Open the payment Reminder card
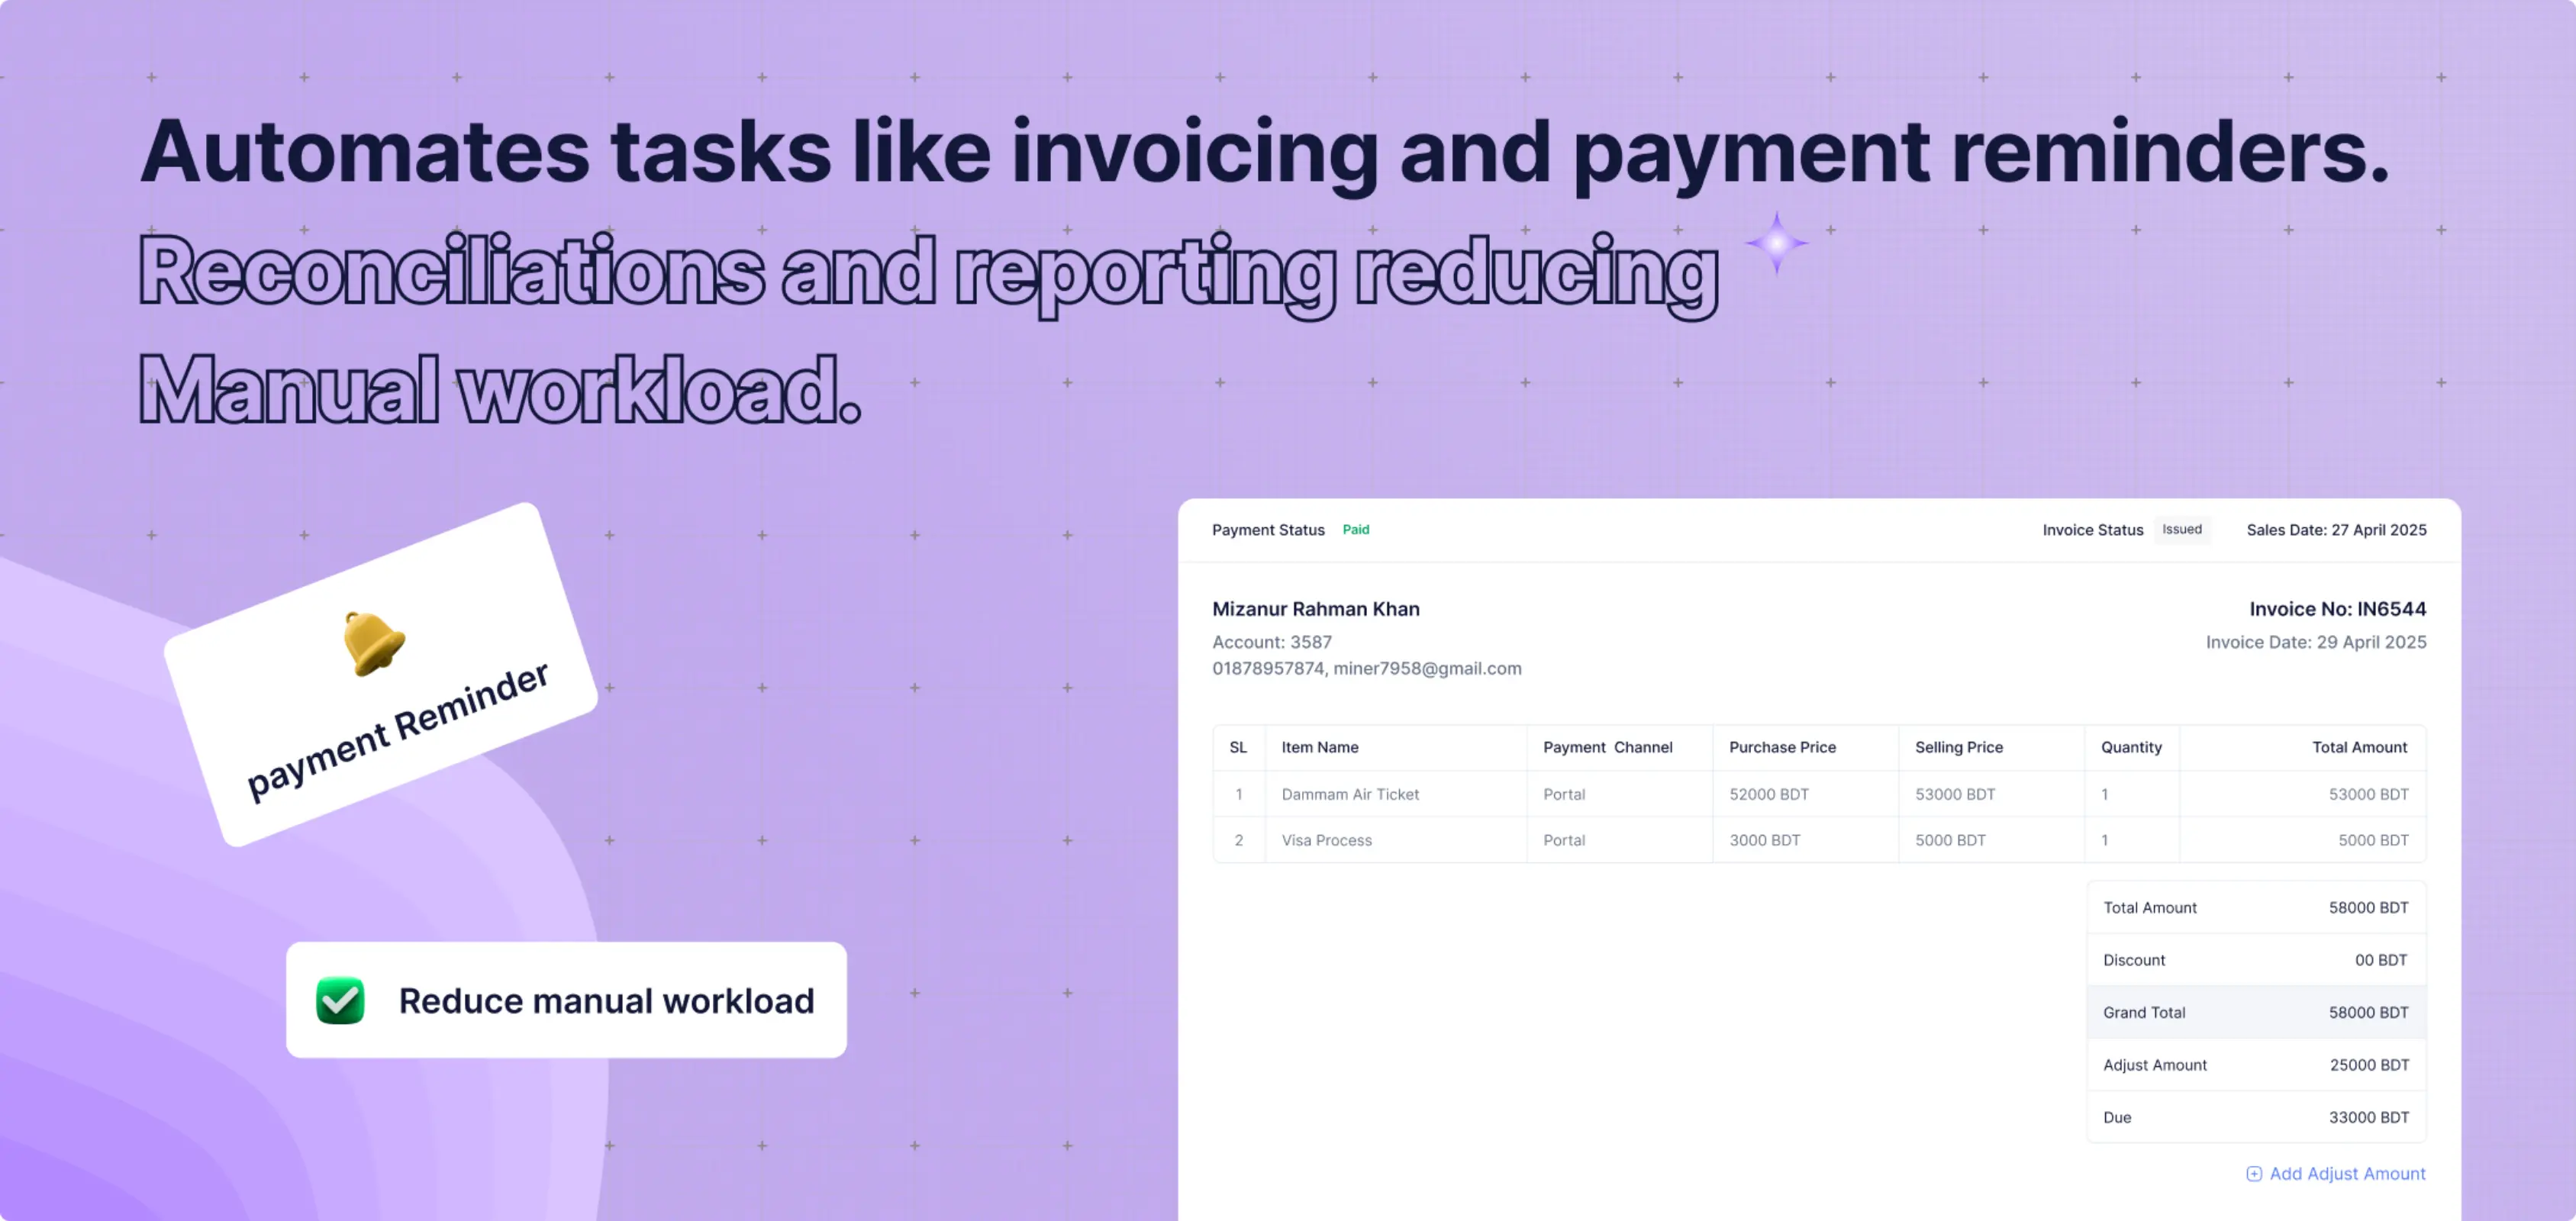The image size is (2576, 1221). click(381, 675)
